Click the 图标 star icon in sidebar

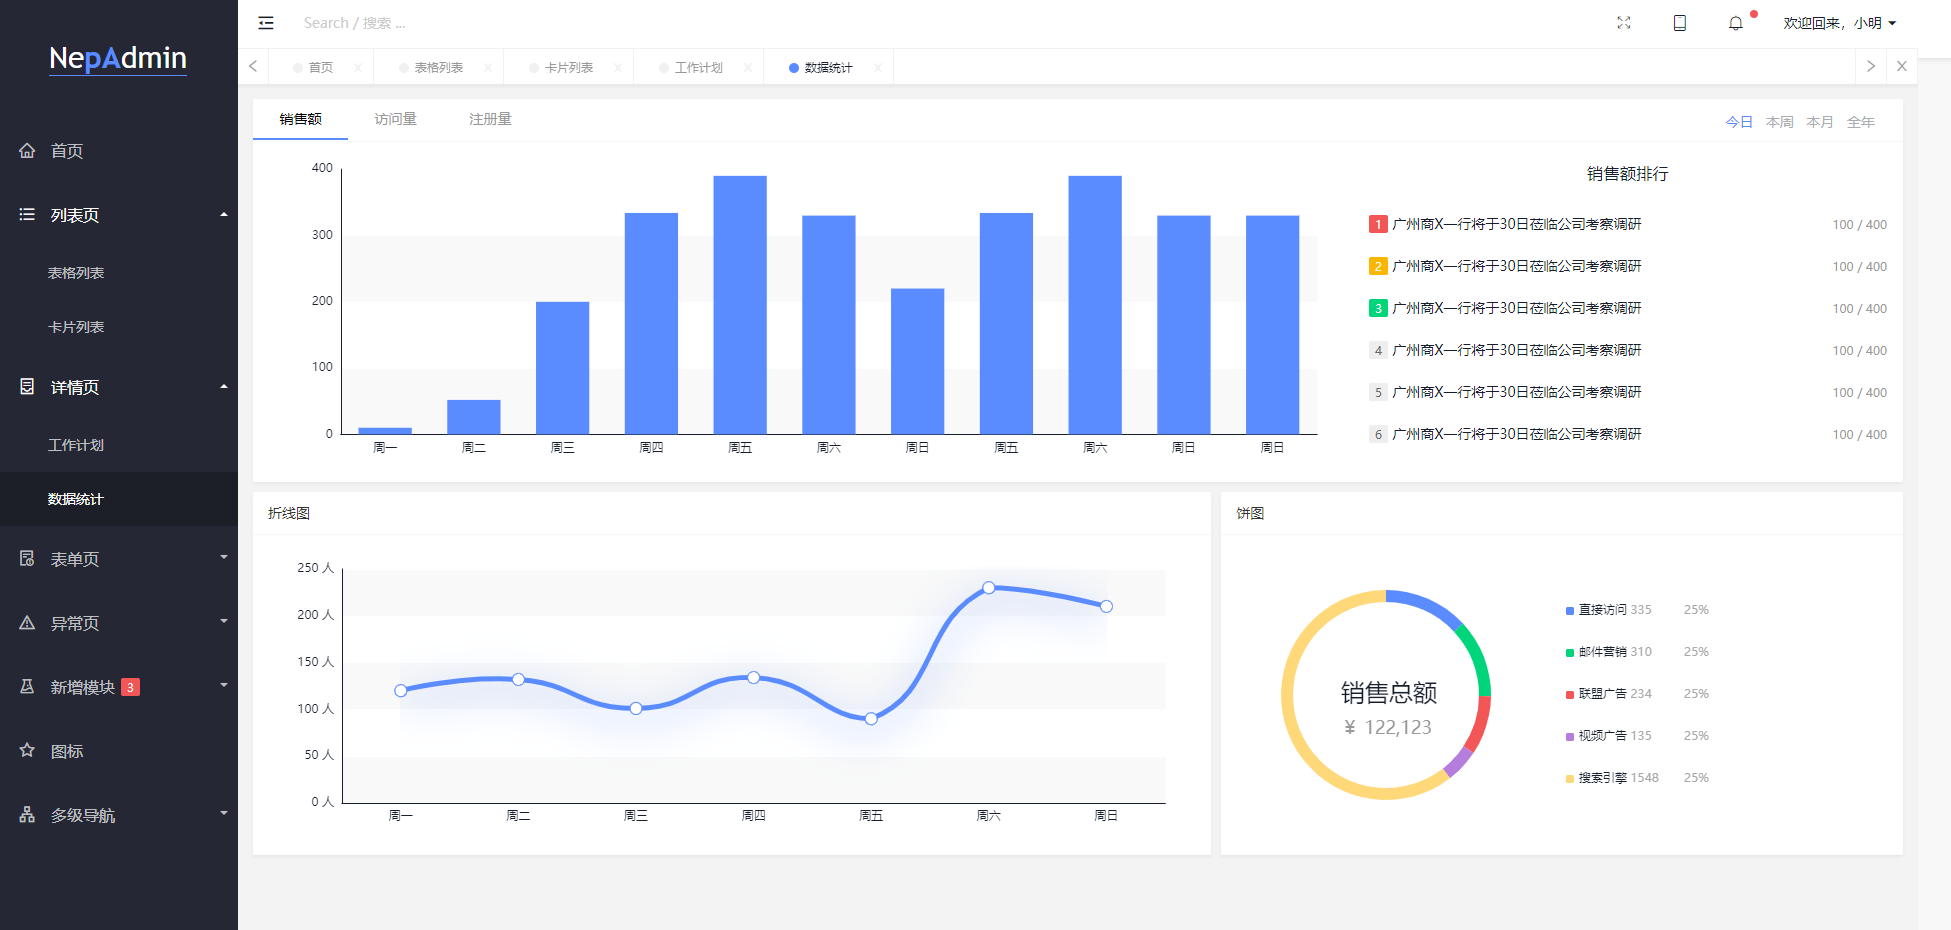(27, 750)
